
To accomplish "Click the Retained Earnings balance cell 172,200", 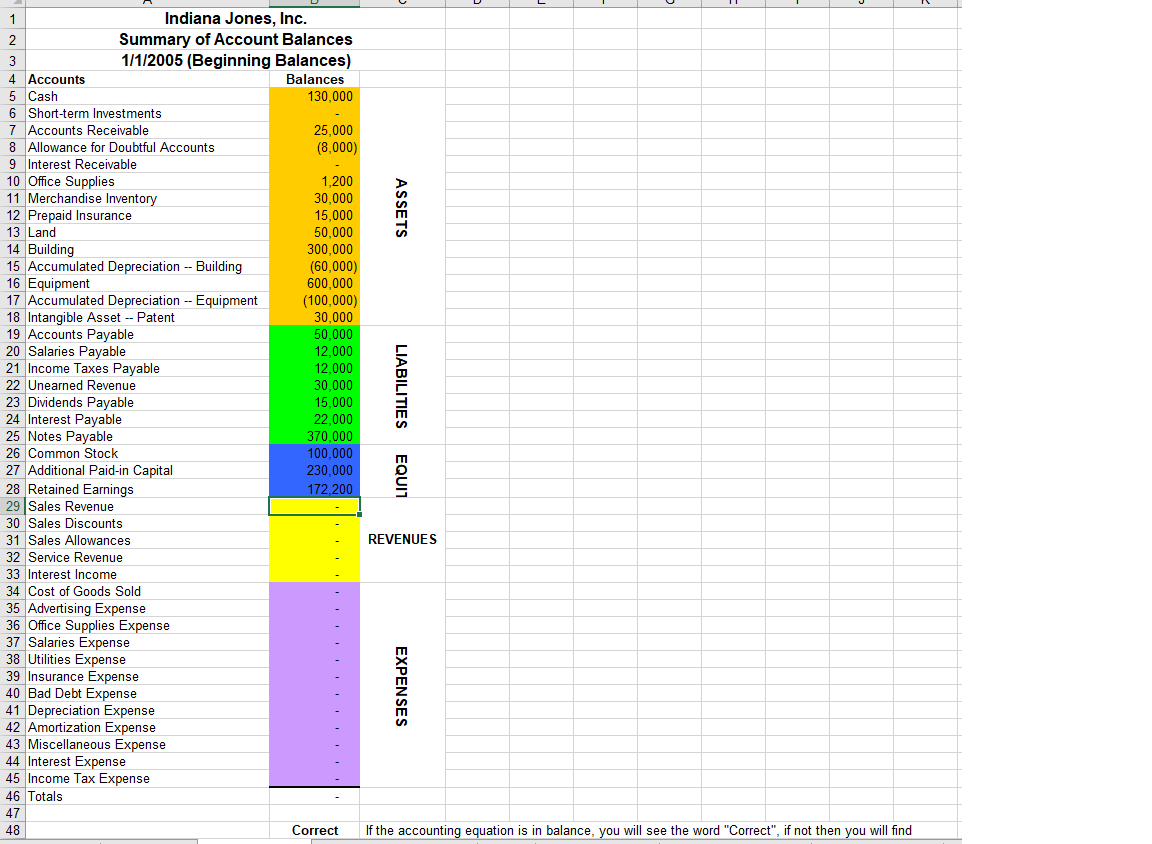I will tap(313, 489).
